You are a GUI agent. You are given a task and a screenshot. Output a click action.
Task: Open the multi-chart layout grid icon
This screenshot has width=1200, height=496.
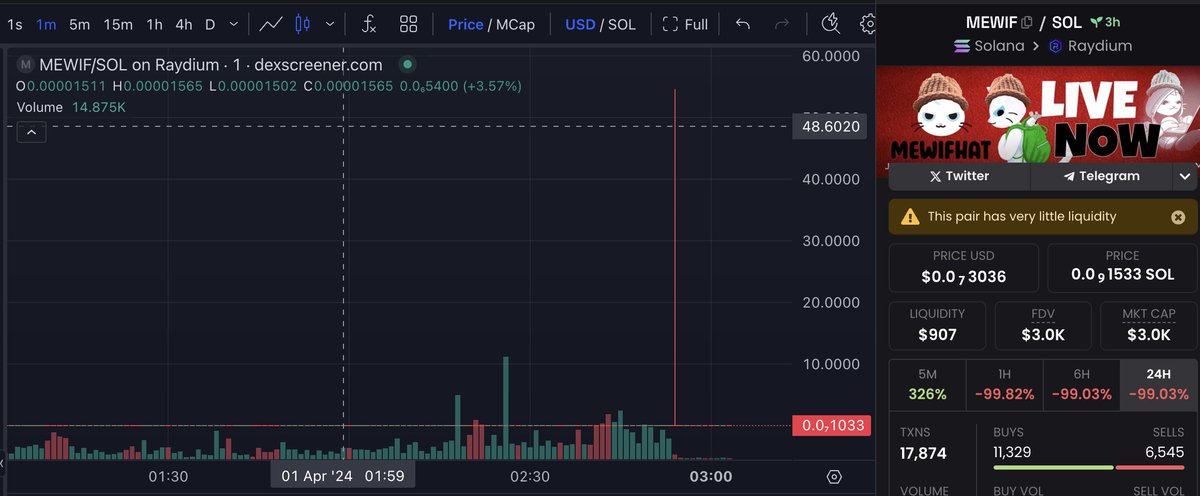tap(408, 24)
